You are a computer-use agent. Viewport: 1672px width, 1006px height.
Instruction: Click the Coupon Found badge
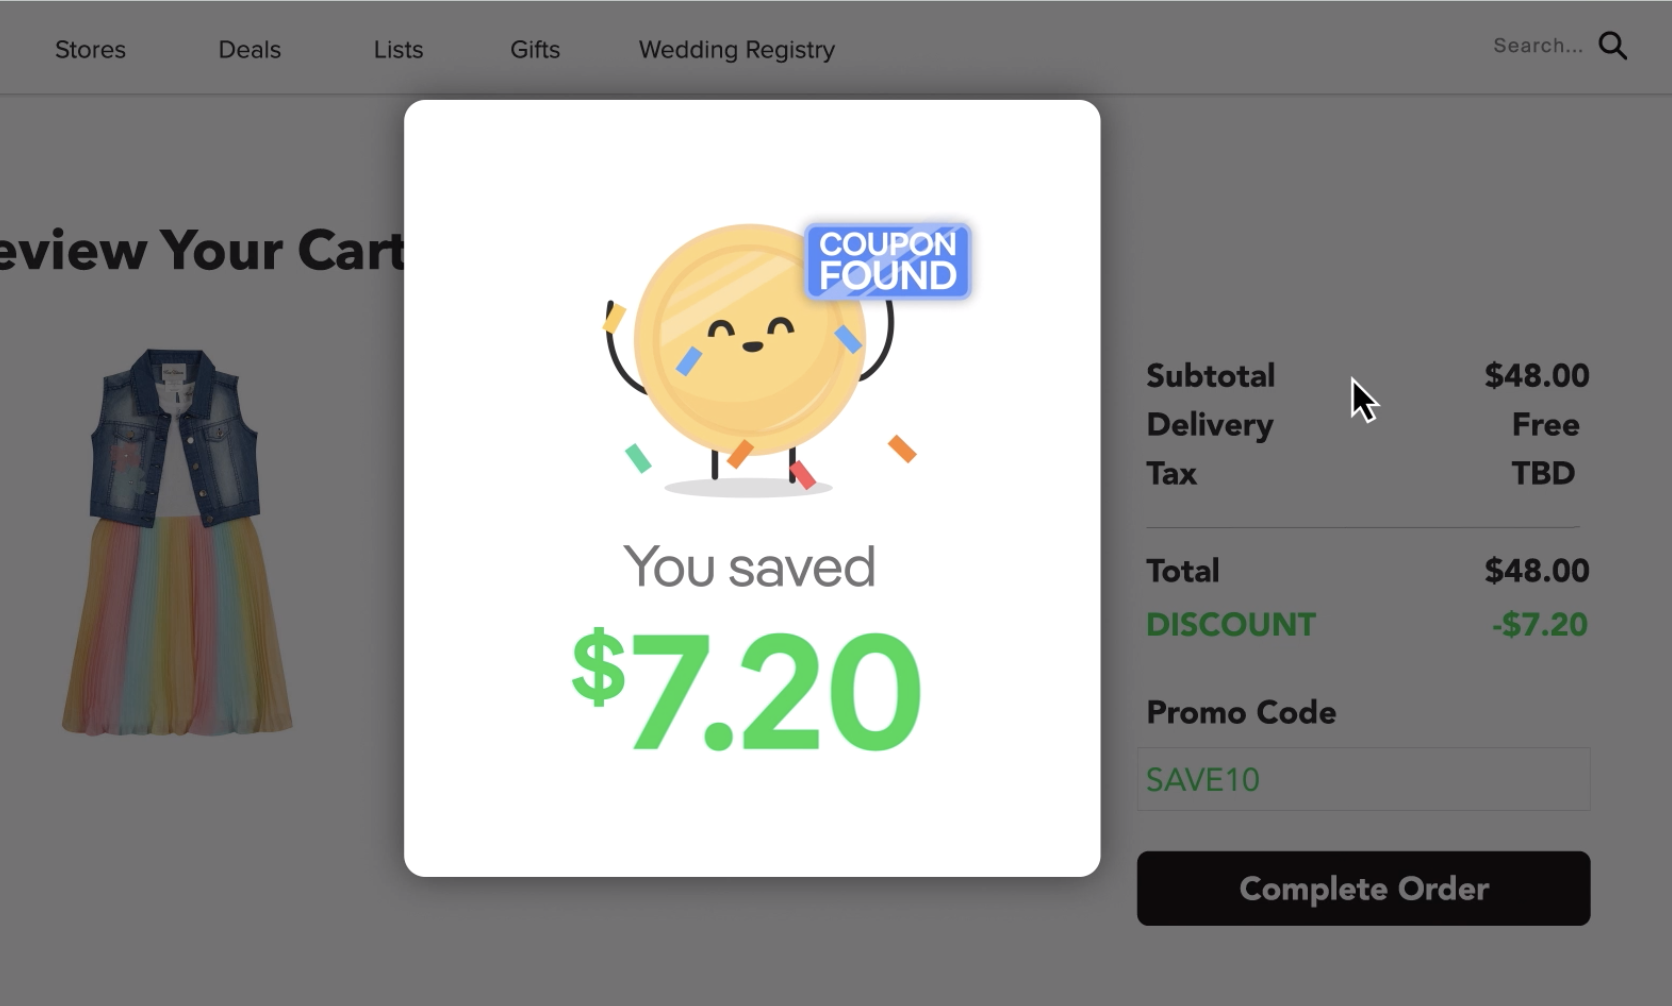pyautogui.click(x=887, y=261)
